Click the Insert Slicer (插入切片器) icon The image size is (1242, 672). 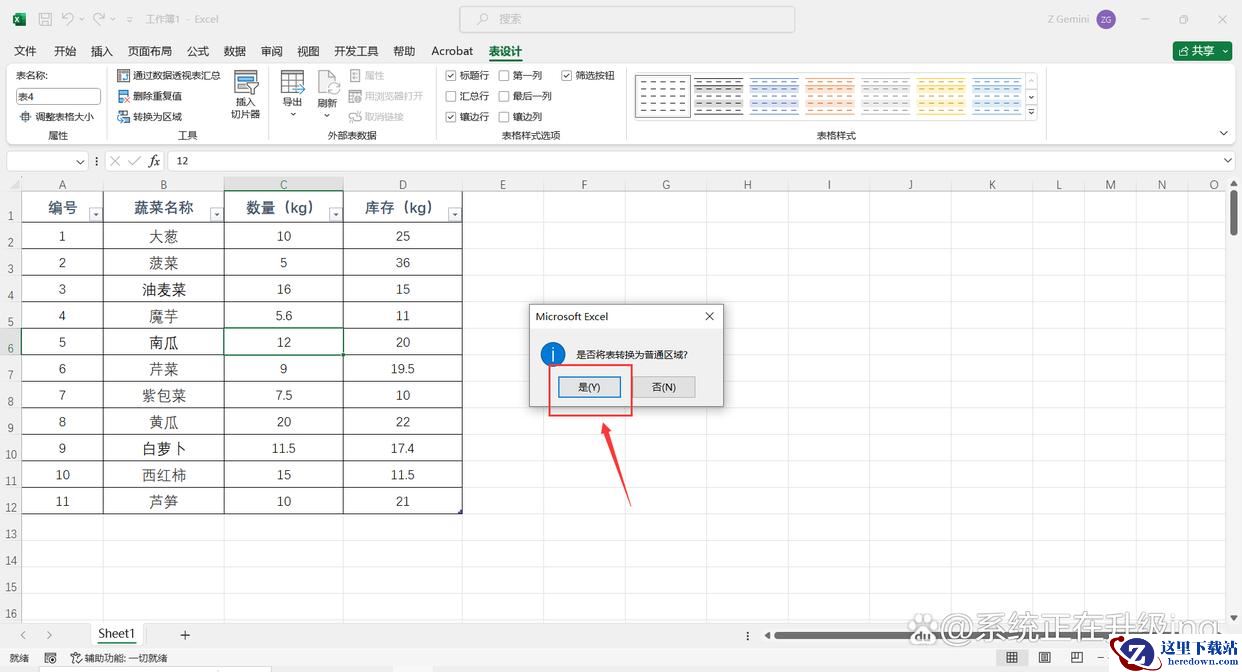(245, 85)
